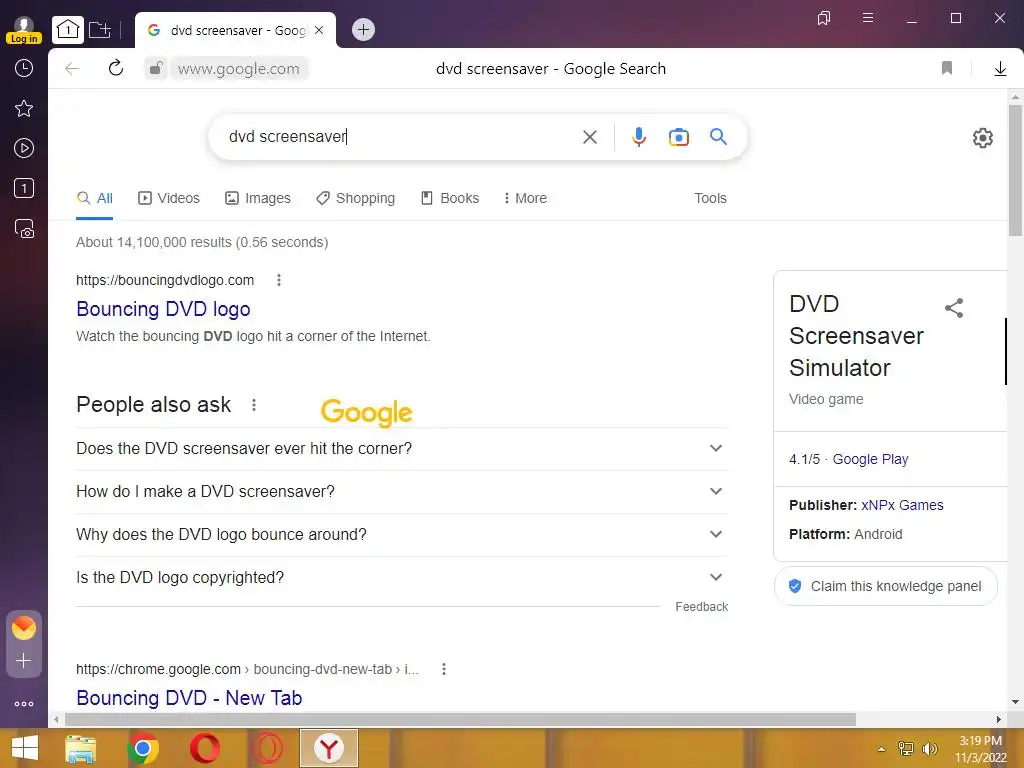Click the Log in profile icon
The image size is (1024, 768).
tap(24, 30)
